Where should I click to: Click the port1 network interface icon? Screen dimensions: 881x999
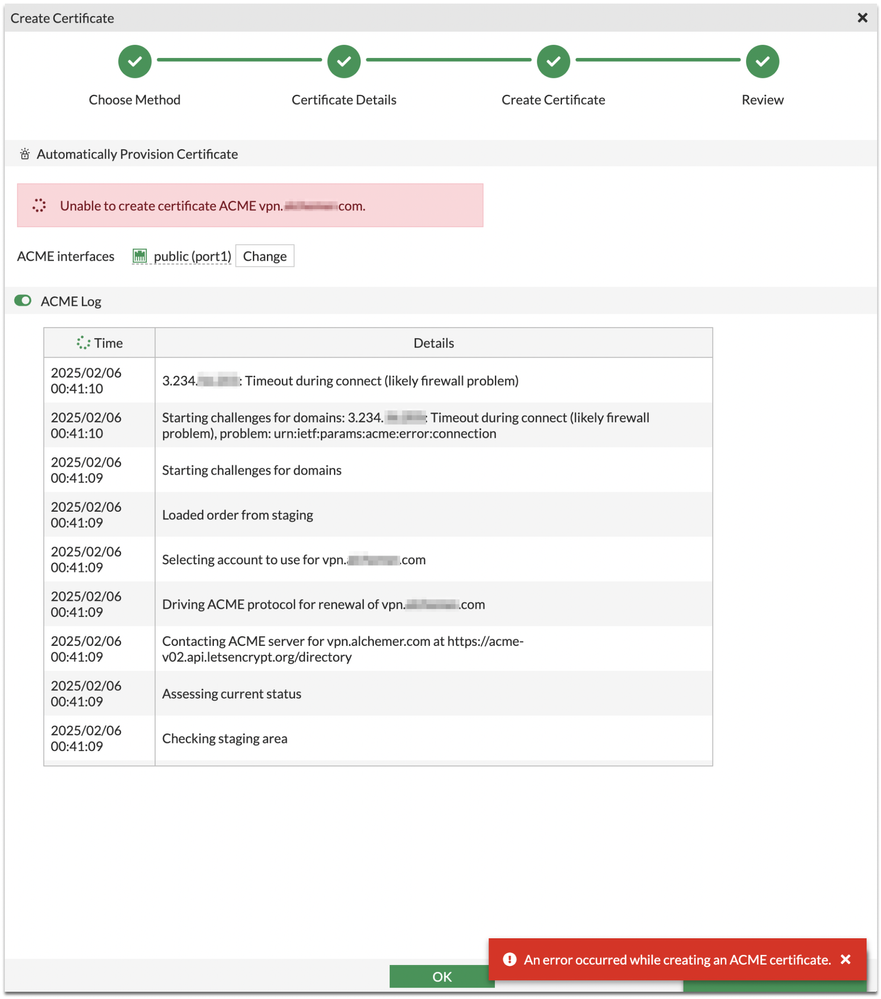click(x=140, y=257)
